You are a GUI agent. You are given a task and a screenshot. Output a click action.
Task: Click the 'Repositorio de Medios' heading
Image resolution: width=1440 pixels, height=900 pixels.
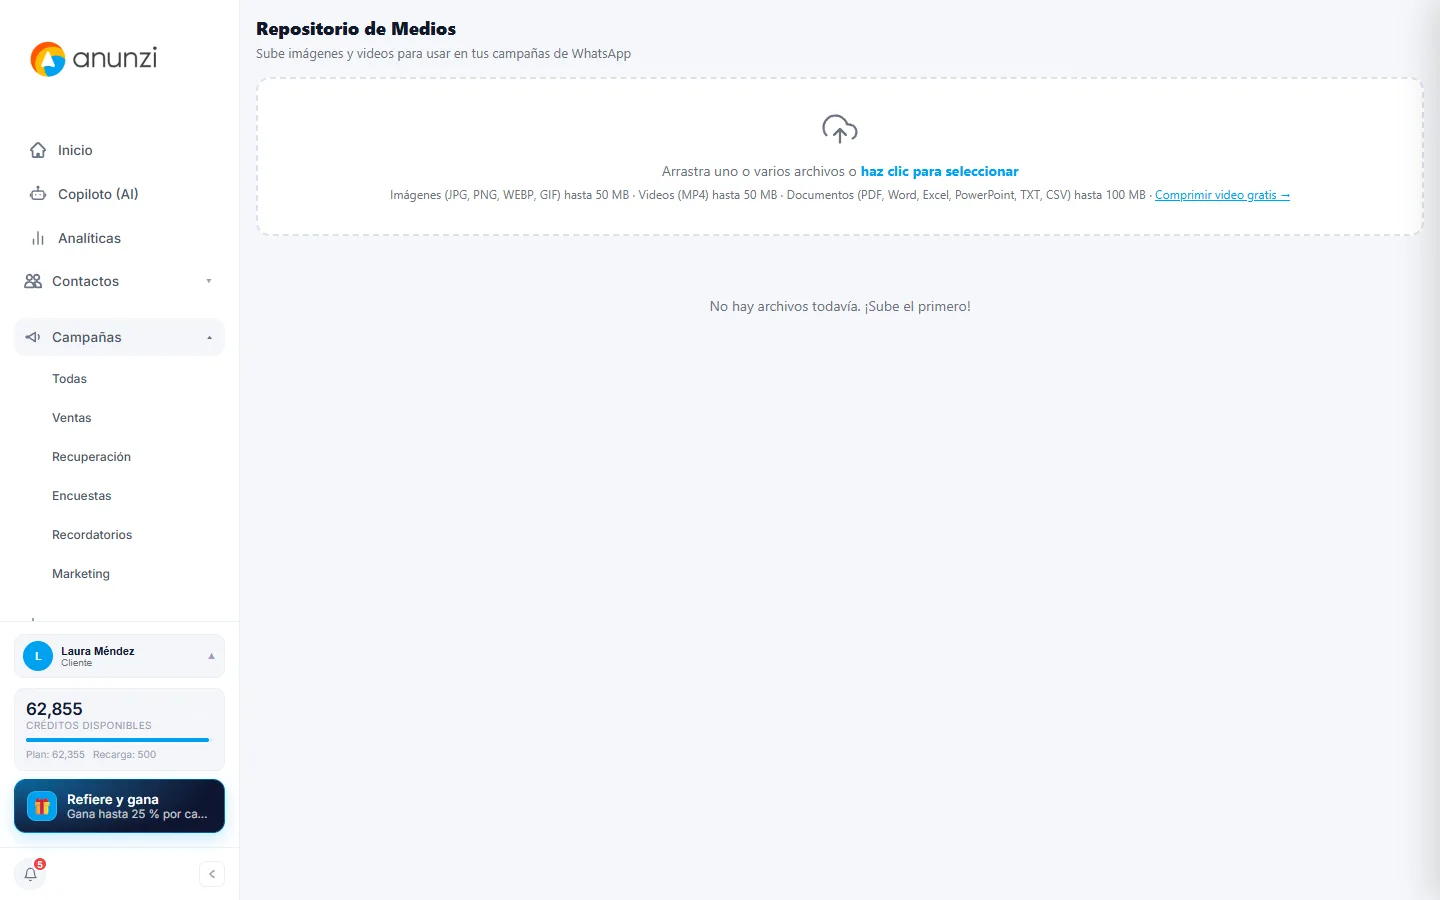click(x=356, y=29)
